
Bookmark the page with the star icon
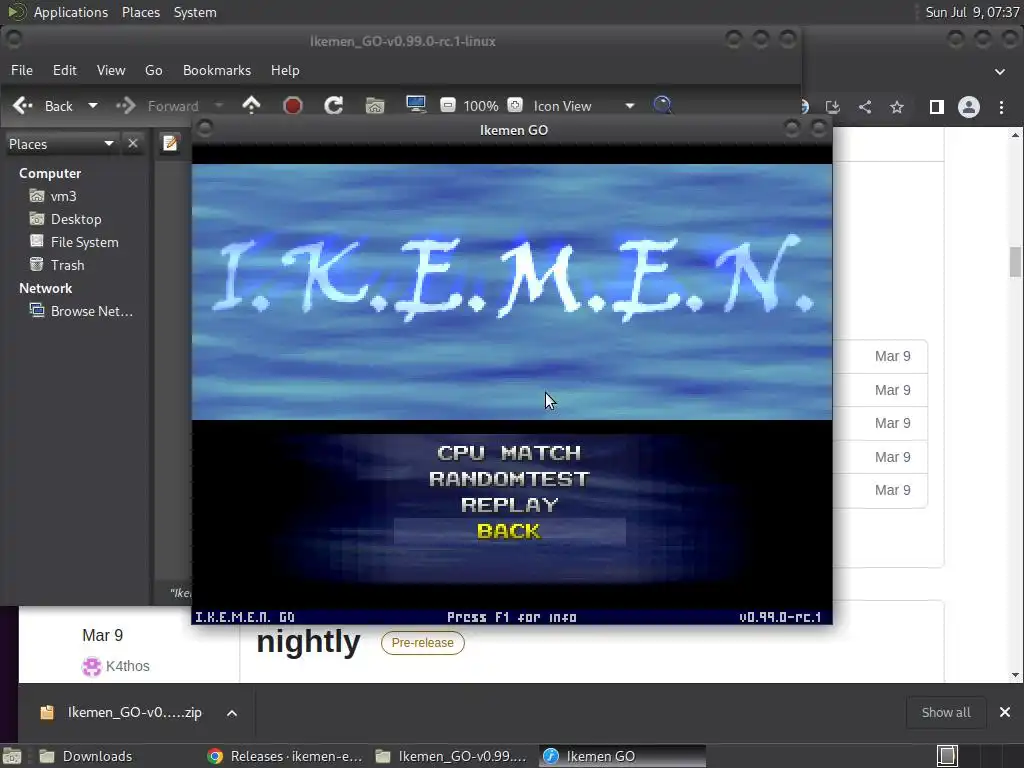coord(897,106)
